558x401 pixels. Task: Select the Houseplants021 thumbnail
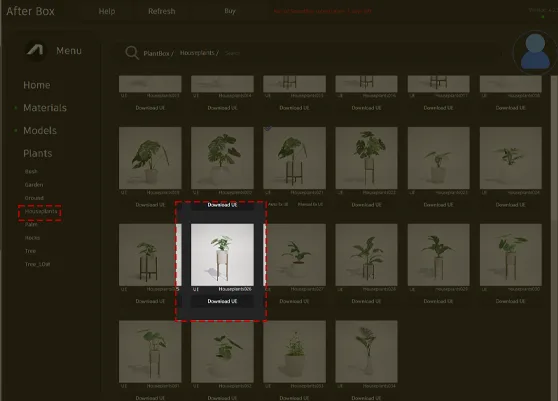click(x=294, y=158)
